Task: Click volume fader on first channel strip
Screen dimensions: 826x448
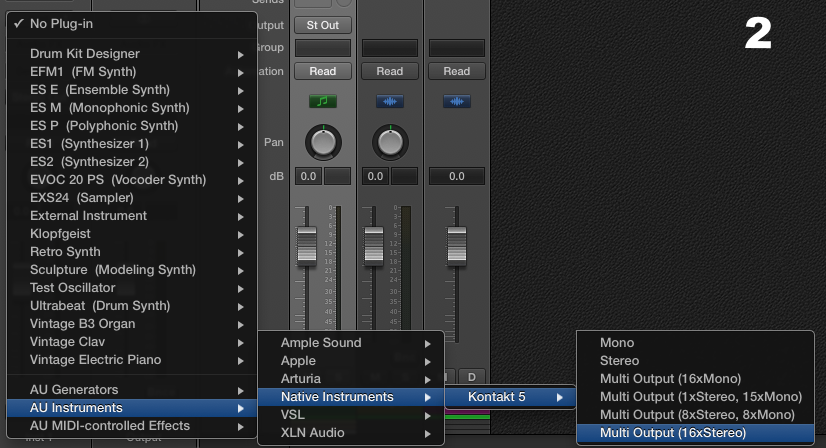Action: [x=307, y=246]
